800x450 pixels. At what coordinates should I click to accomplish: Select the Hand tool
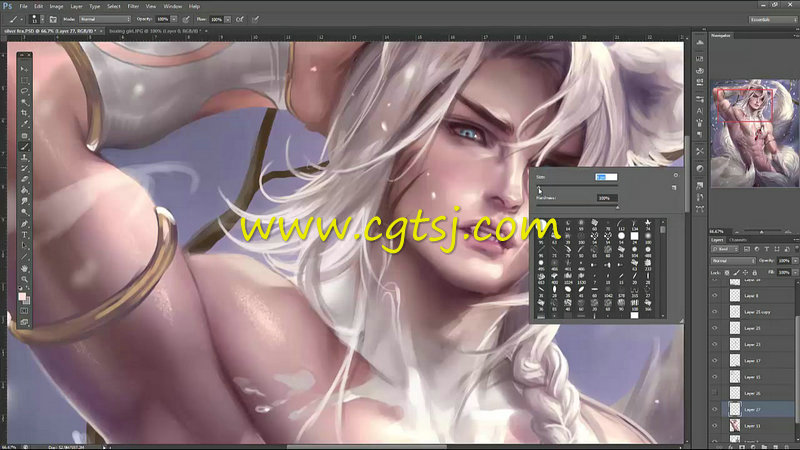(24, 268)
